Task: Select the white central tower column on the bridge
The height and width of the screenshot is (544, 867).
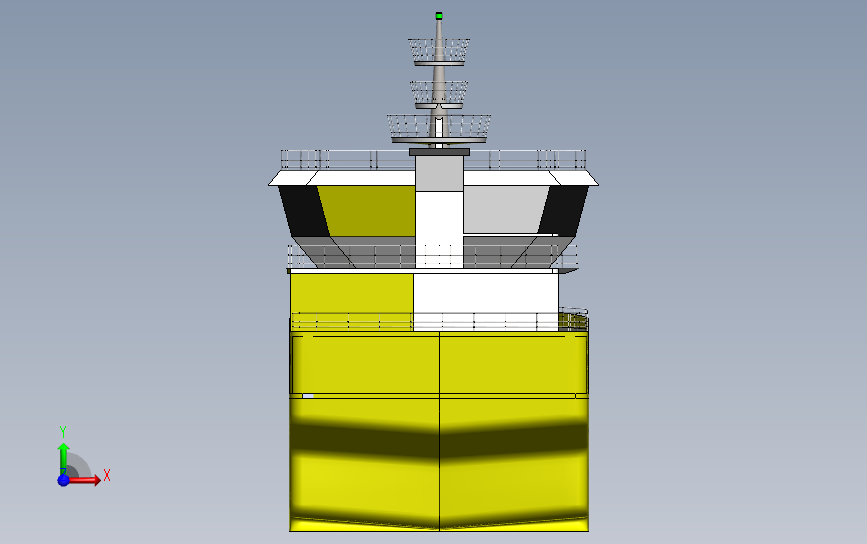Action: pyautogui.click(x=439, y=229)
